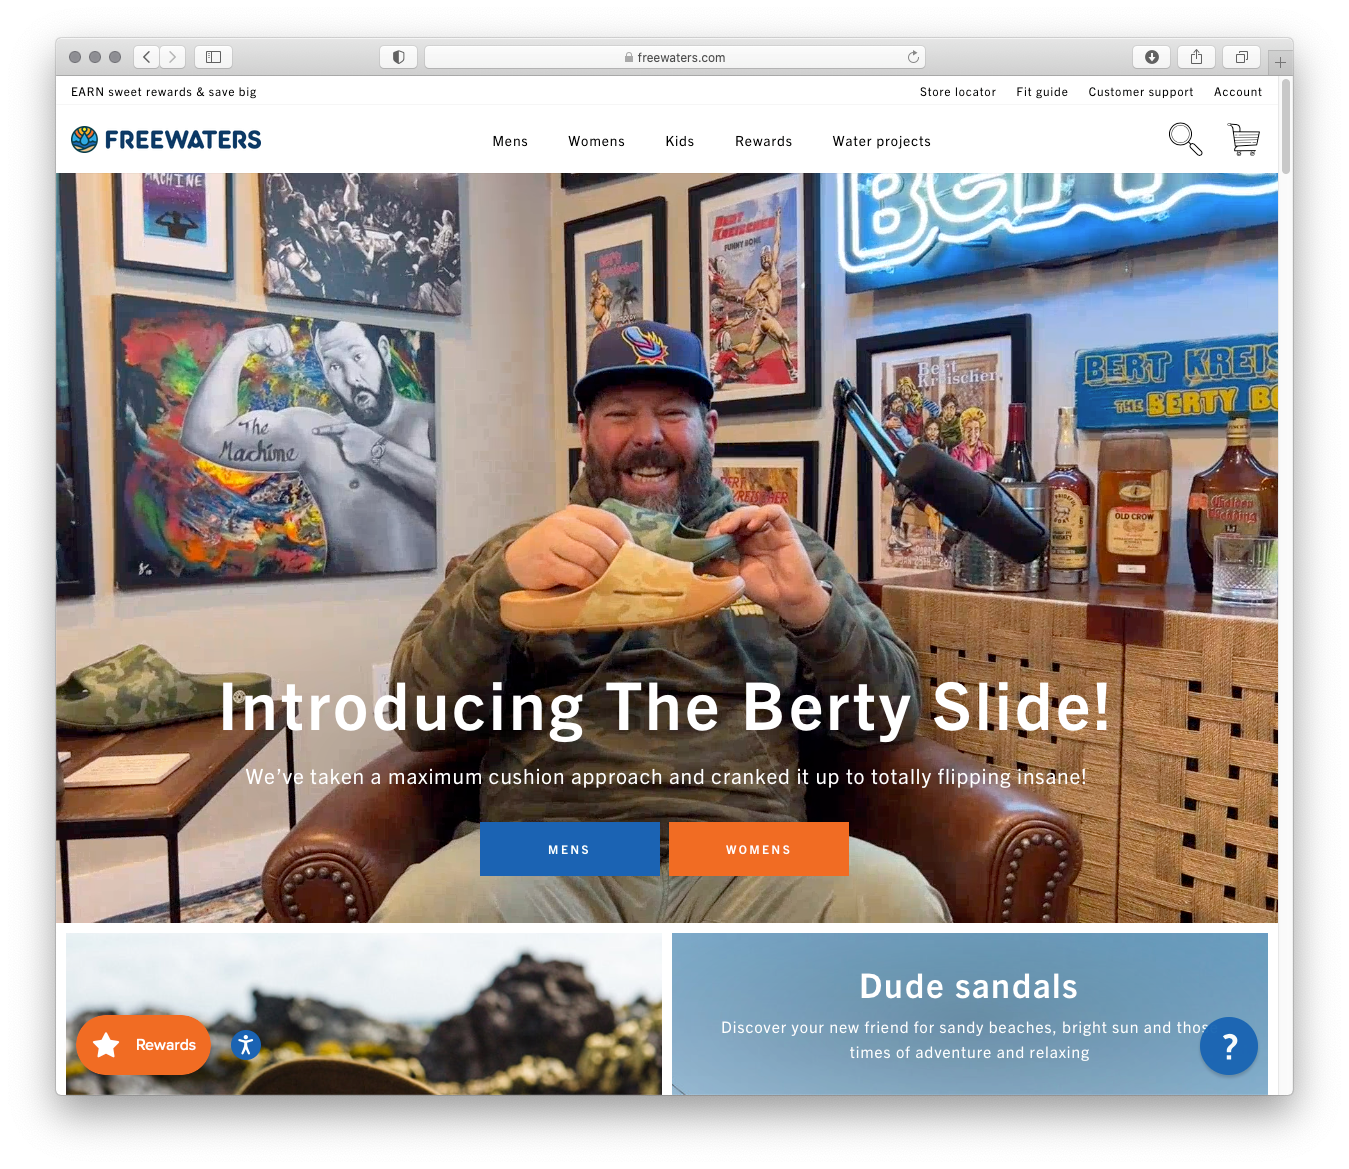The height and width of the screenshot is (1169, 1349).
Task: Reload the page with refresh icon
Action: (913, 57)
